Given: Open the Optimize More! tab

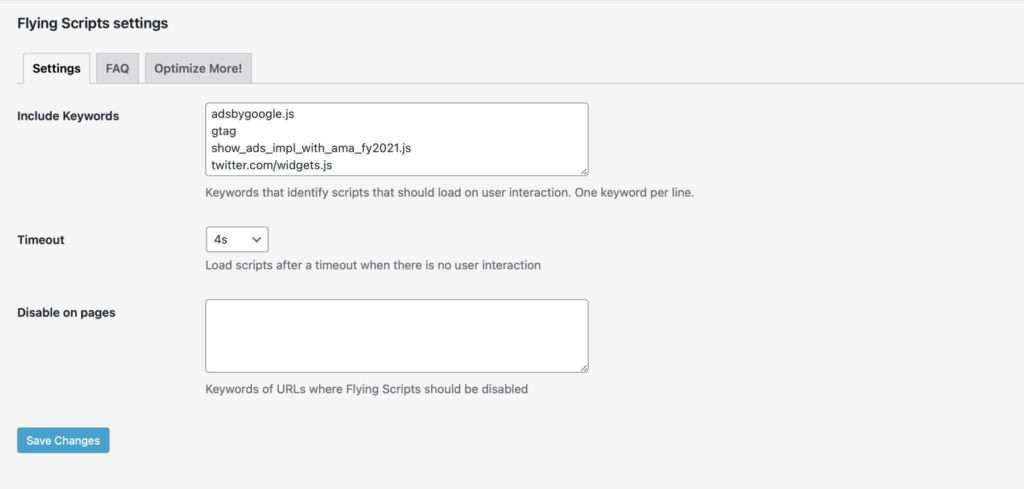Looking at the screenshot, I should click(x=198, y=68).
